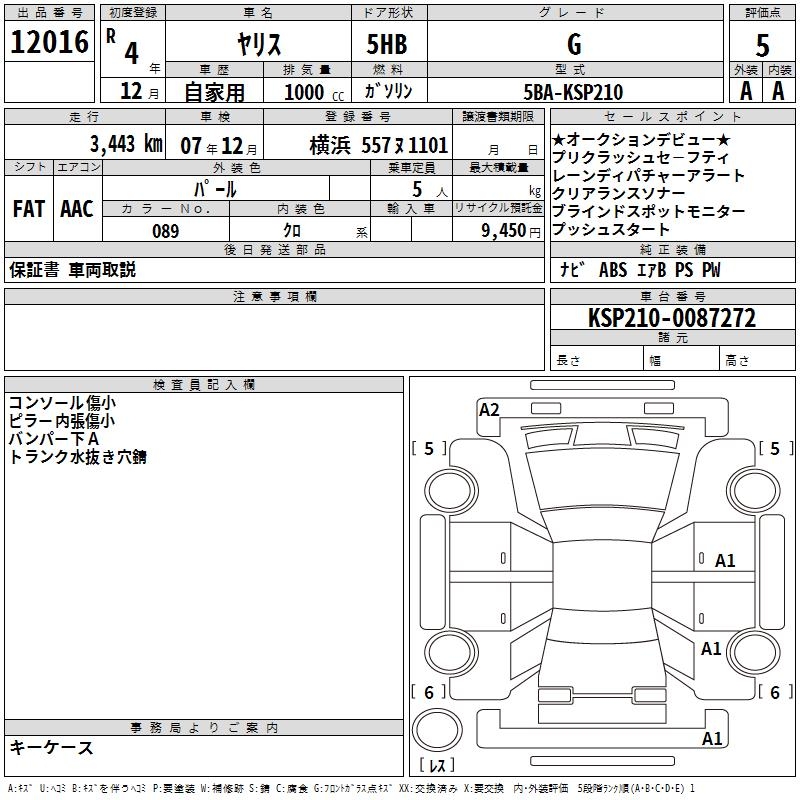Click the キーケース note text

(51, 747)
